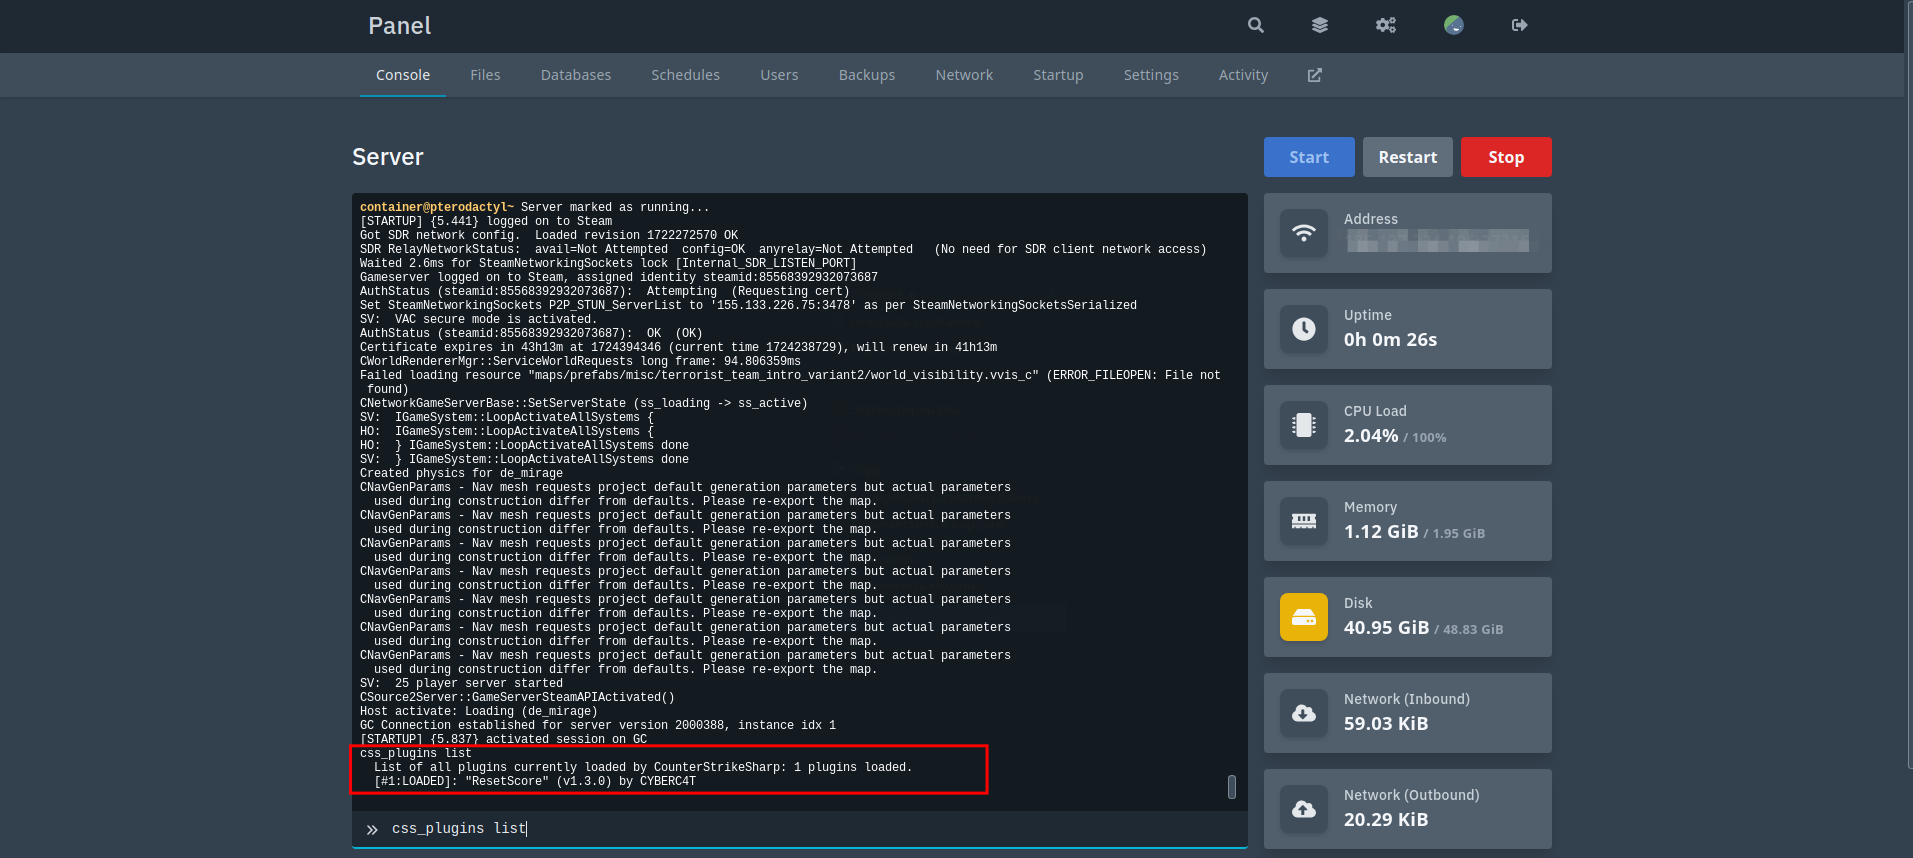The height and width of the screenshot is (858, 1913).
Task: Click the blue Start button
Action: [x=1309, y=157]
